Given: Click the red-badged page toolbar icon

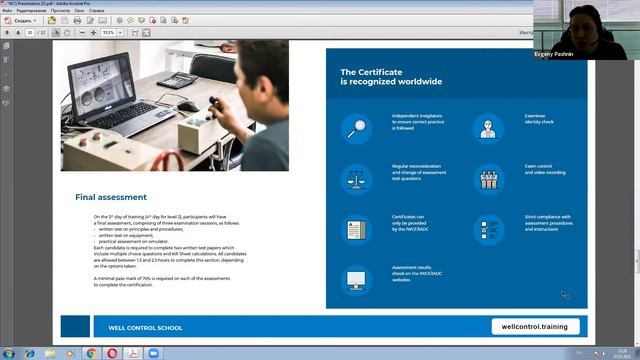Looking at the screenshot, I should 153,20.
